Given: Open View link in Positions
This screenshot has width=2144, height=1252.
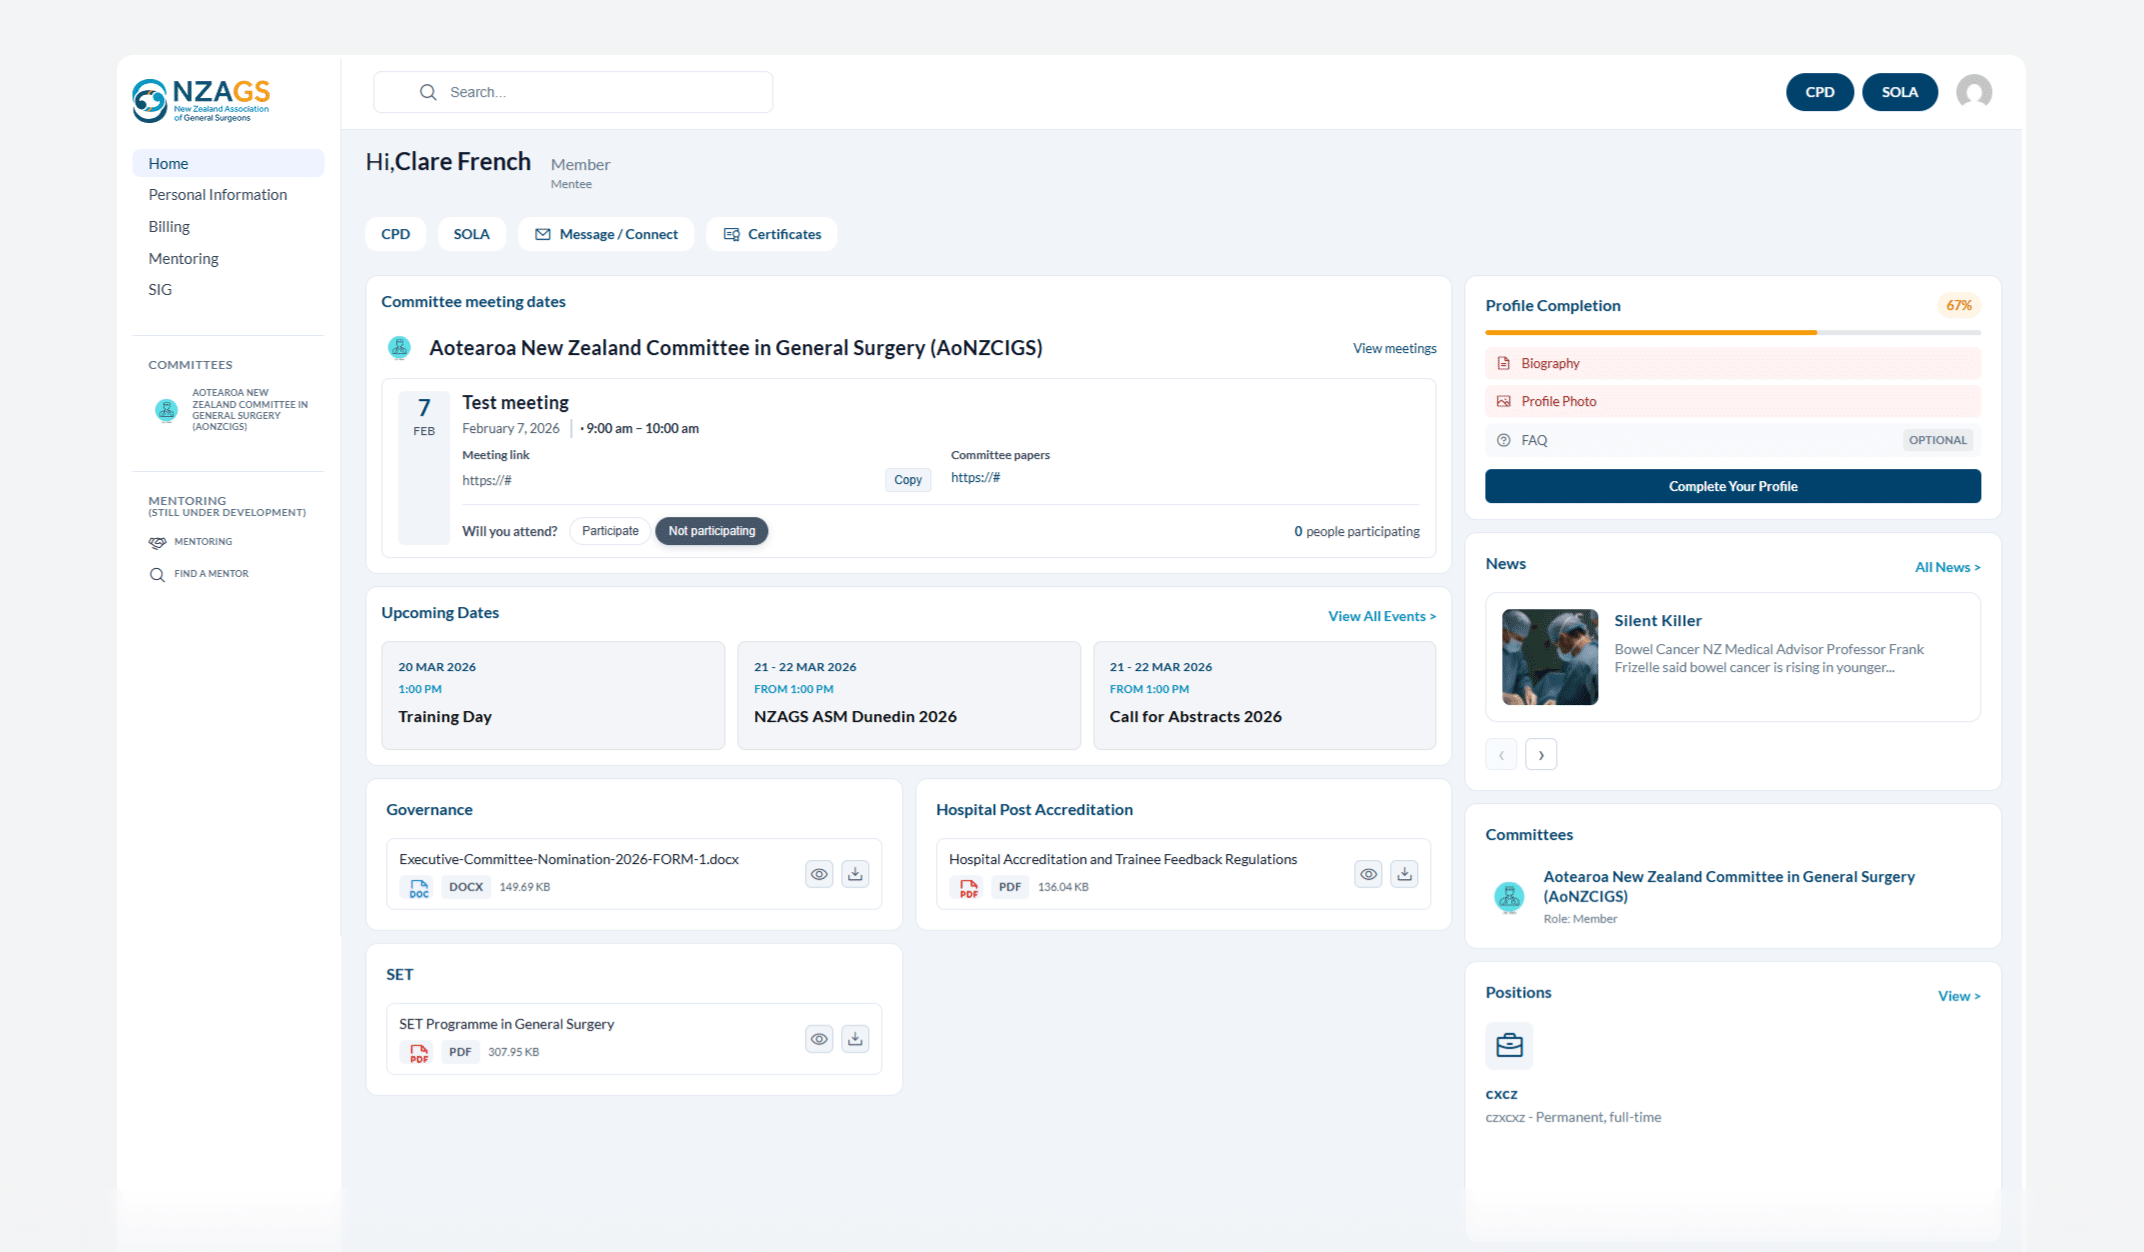Looking at the screenshot, I should click(x=1959, y=996).
